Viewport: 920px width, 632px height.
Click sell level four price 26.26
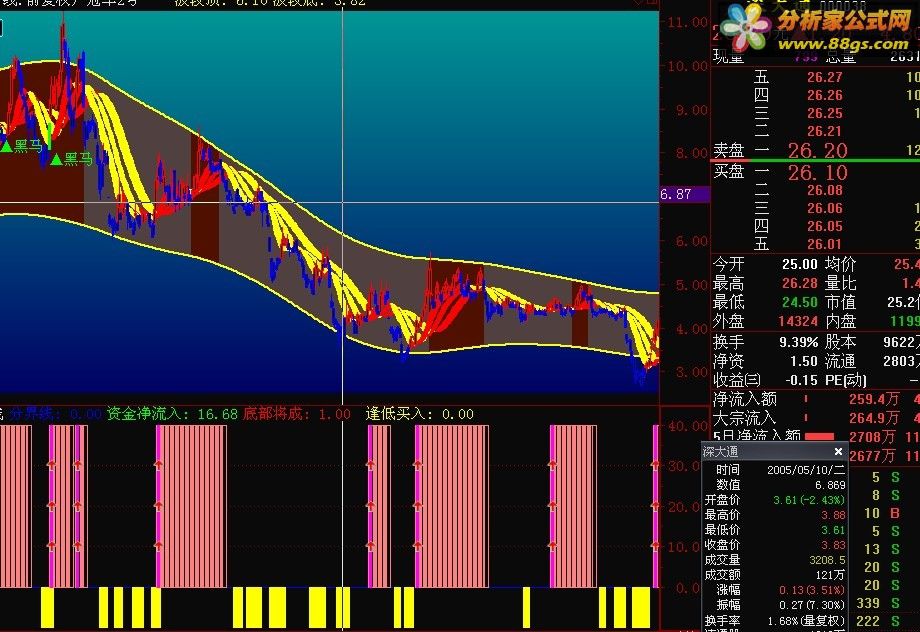point(824,95)
